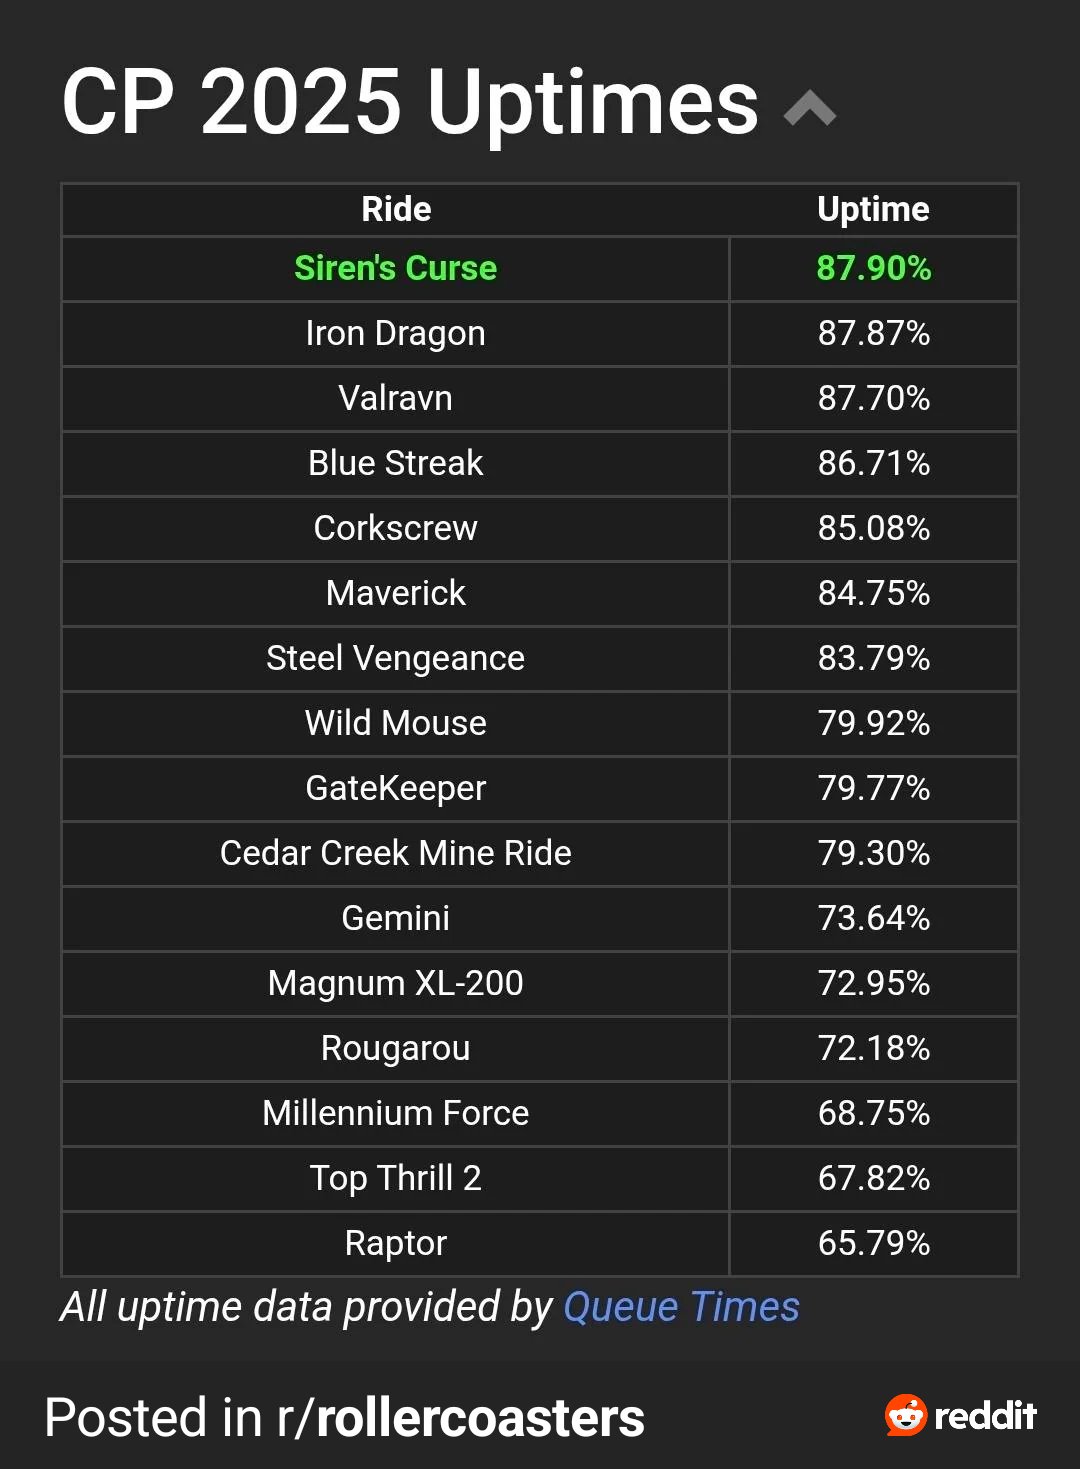
Task: Collapse the CP 2025 Uptimes section chevron
Action: [x=810, y=108]
